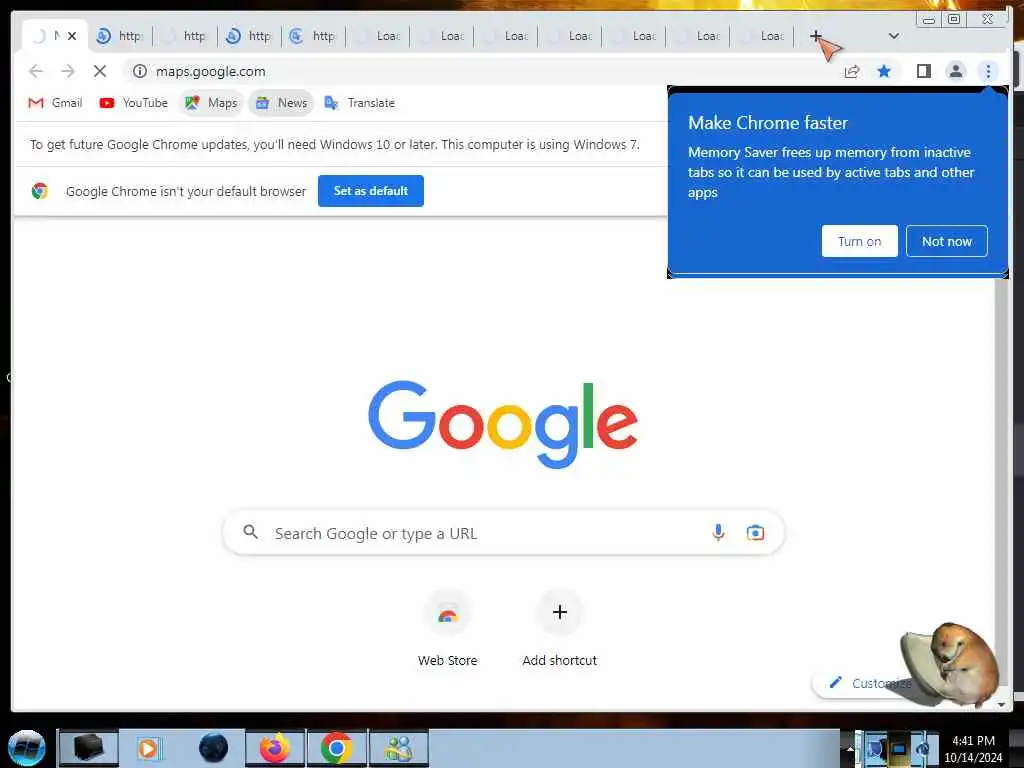
Task: Click the Customize Chrome pencil icon
Action: click(835, 682)
